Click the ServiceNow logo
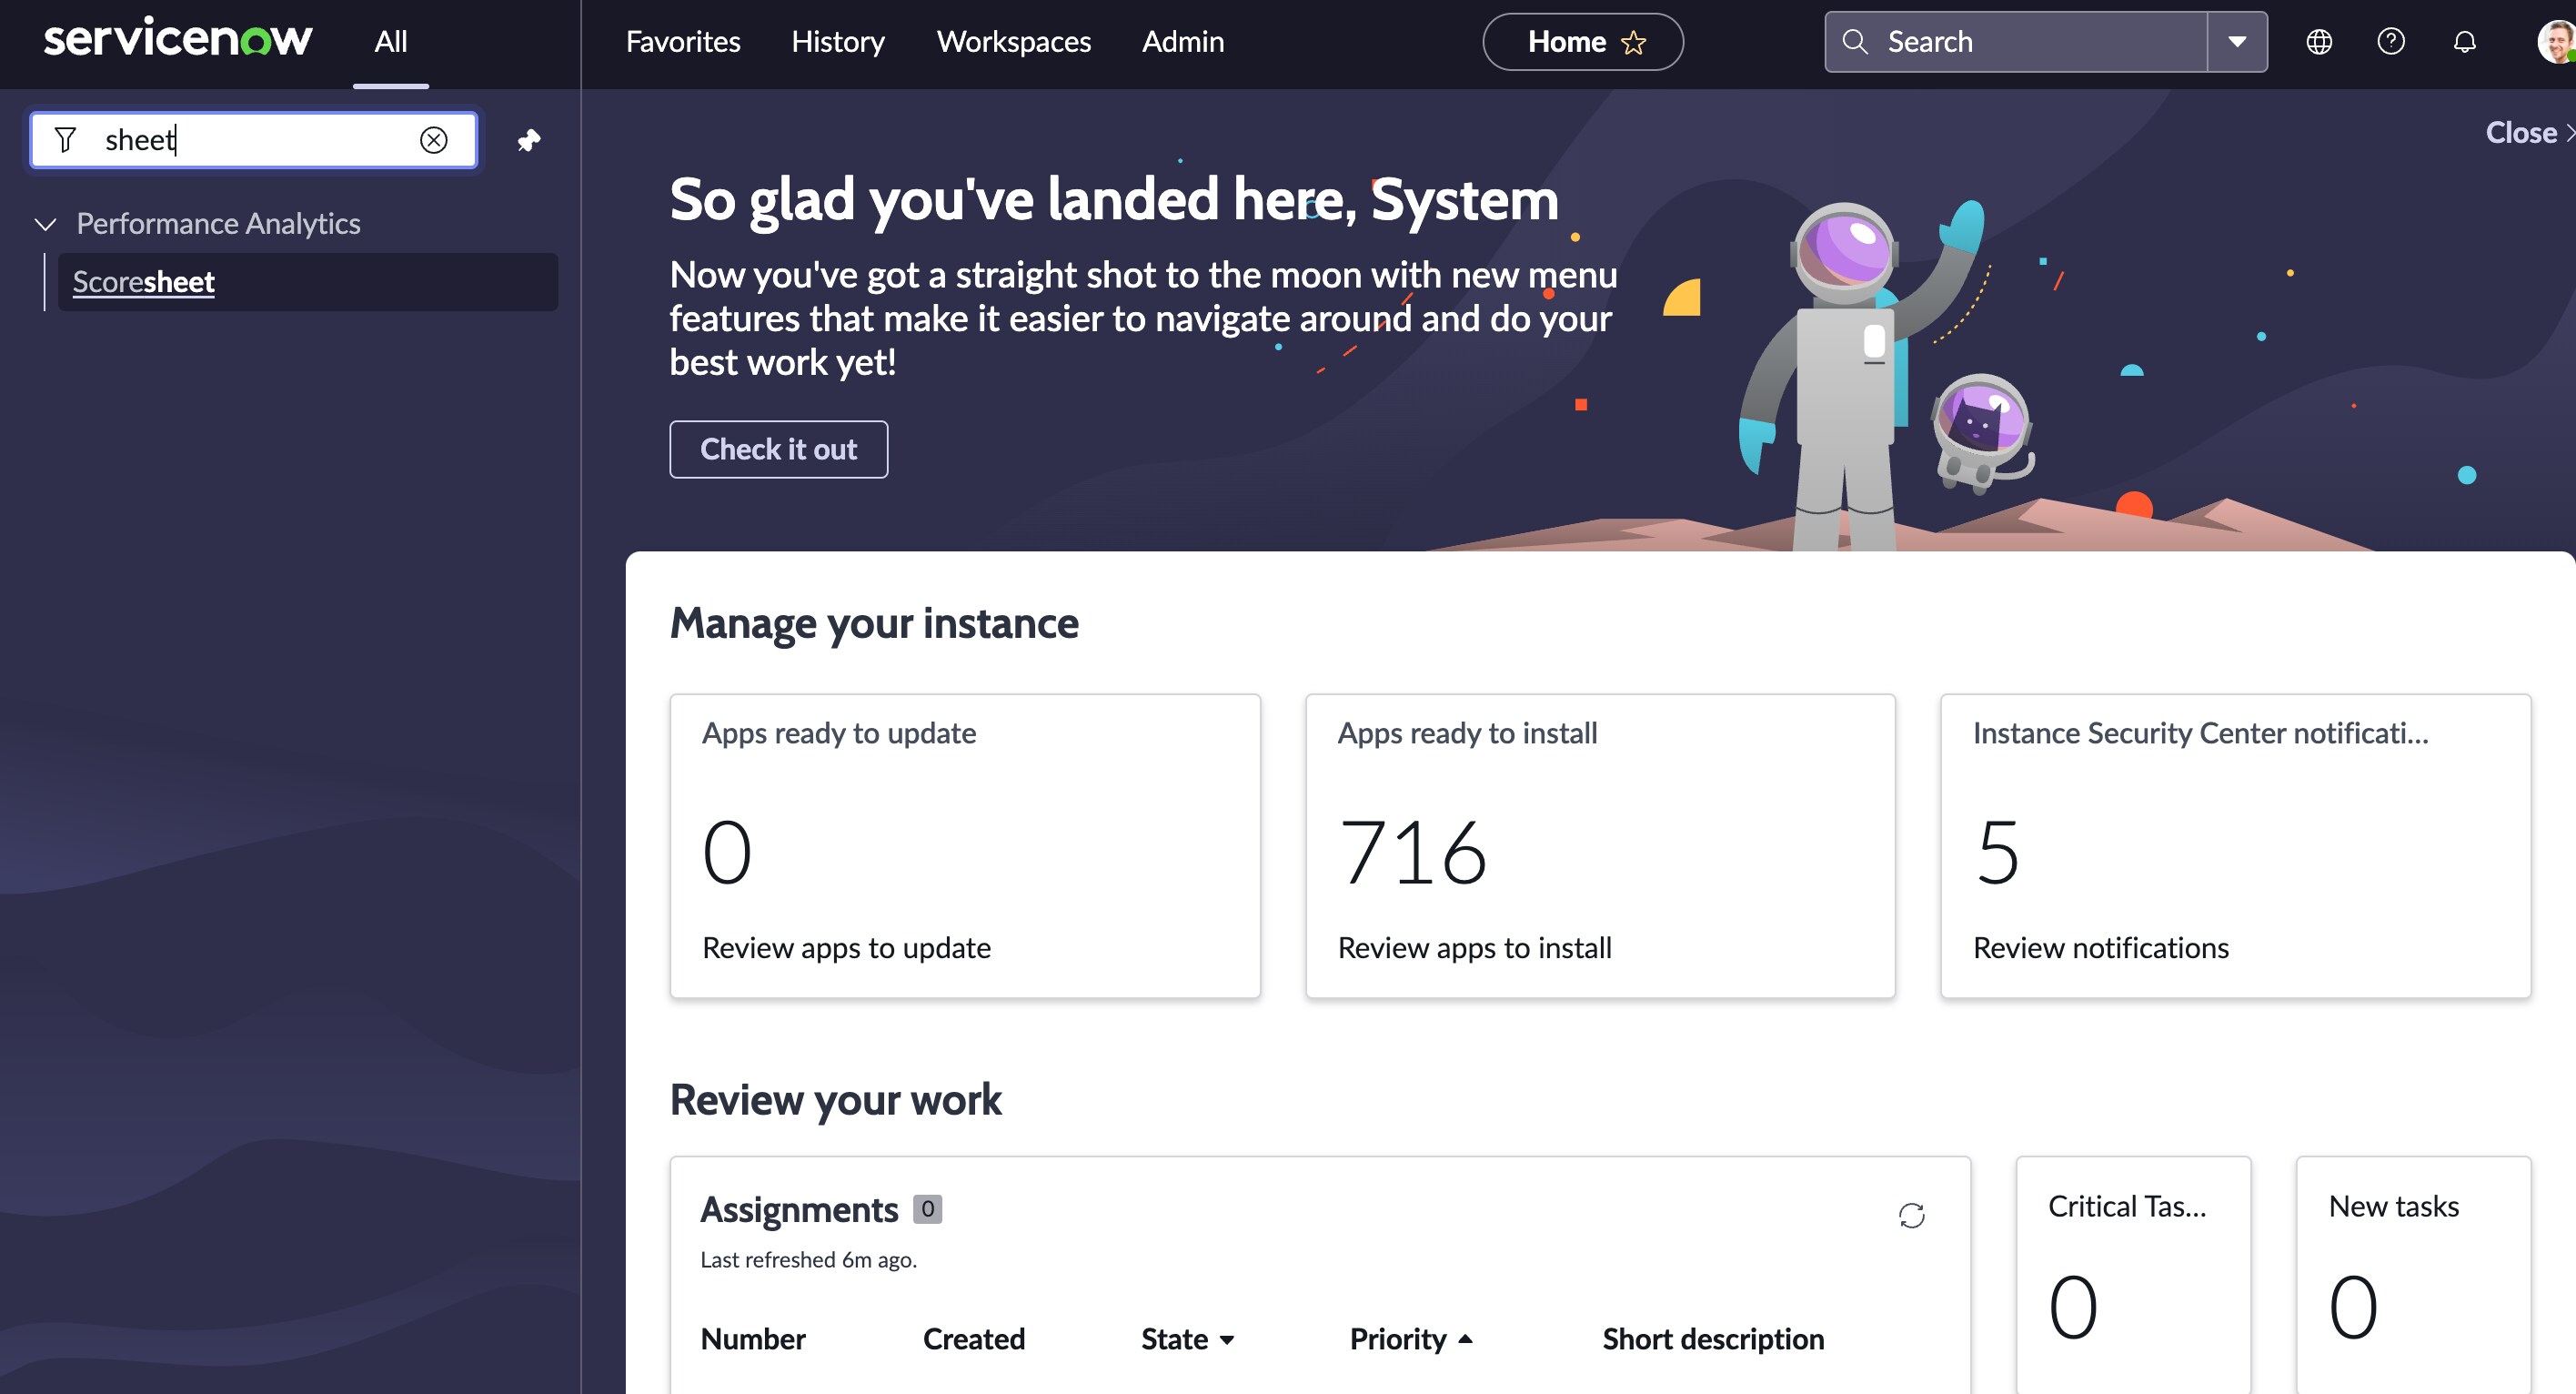The height and width of the screenshot is (1394, 2576). click(x=178, y=38)
